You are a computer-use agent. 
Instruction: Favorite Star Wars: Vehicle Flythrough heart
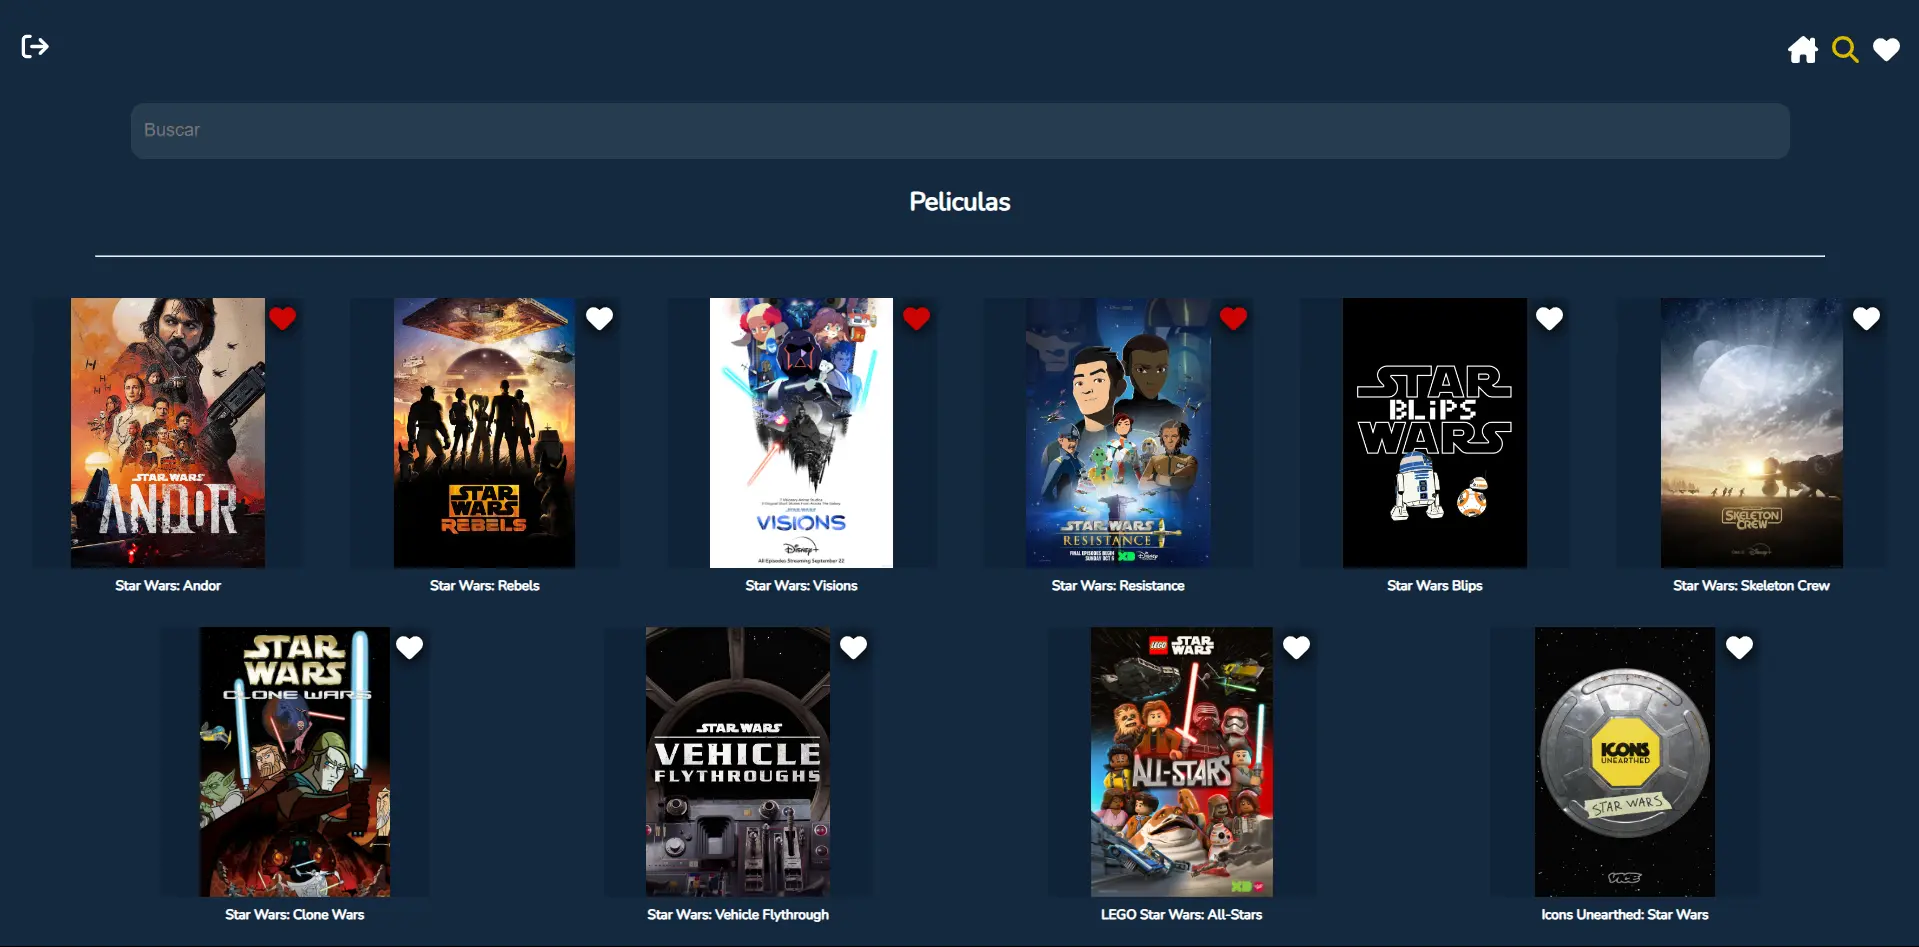[x=853, y=647]
